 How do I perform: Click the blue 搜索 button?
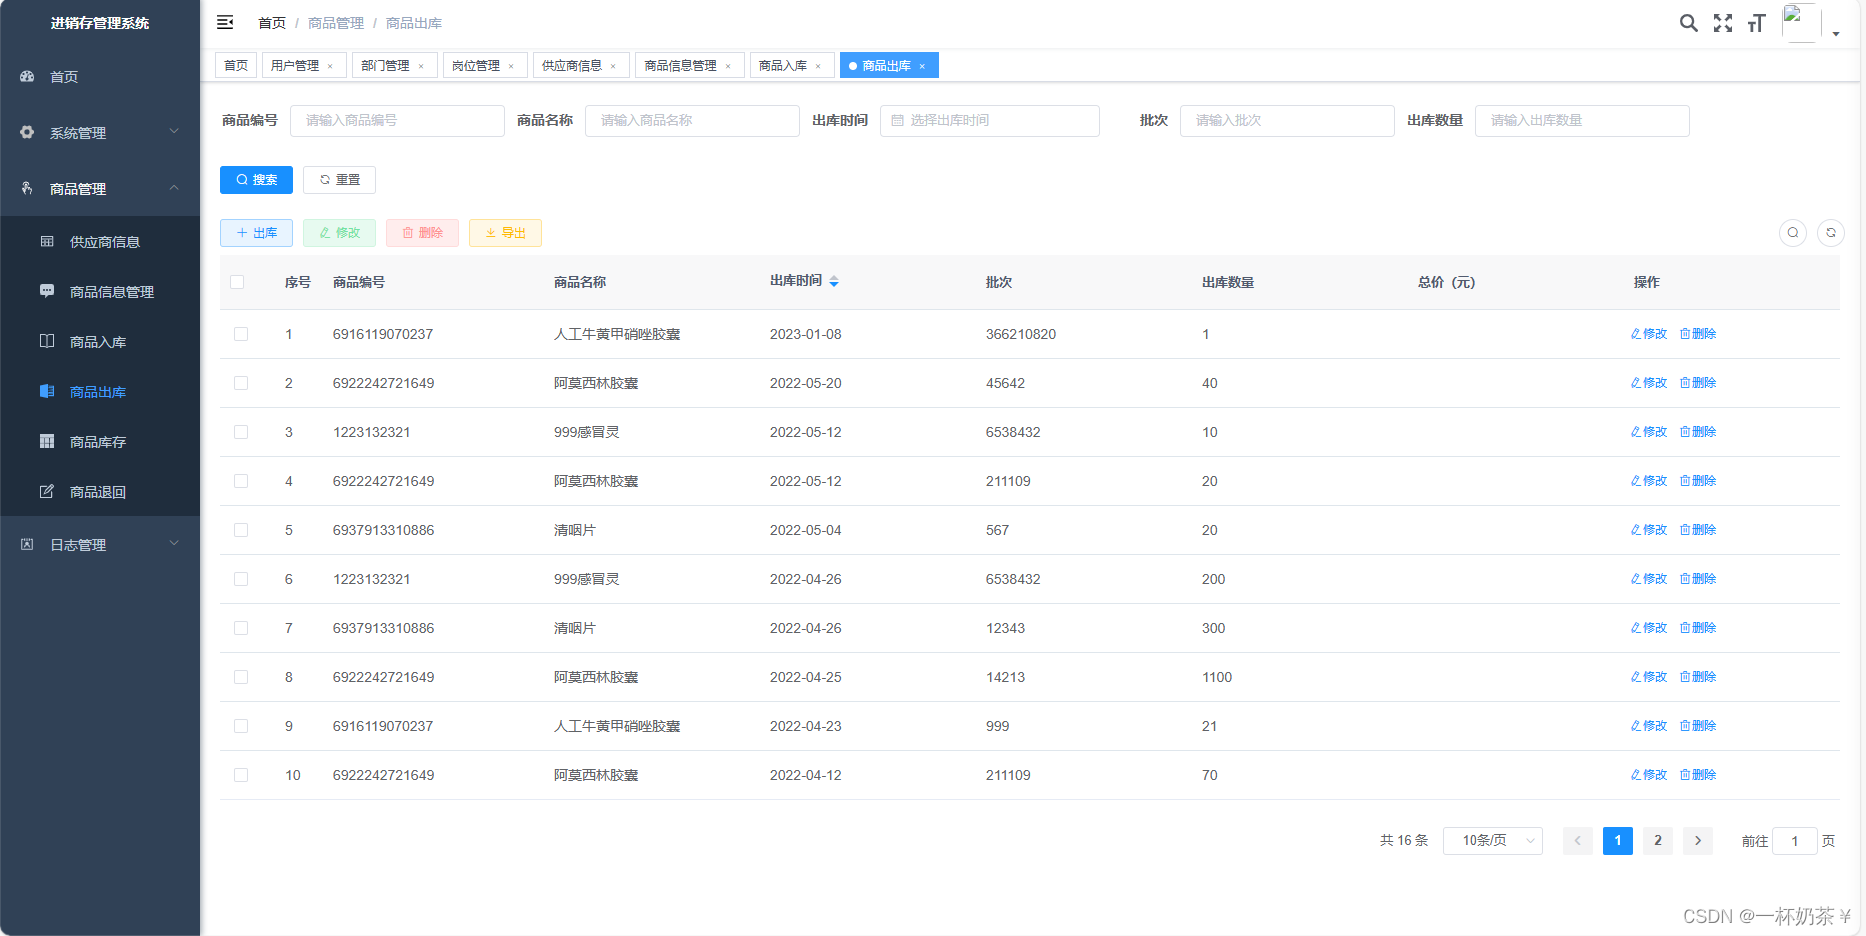(256, 180)
